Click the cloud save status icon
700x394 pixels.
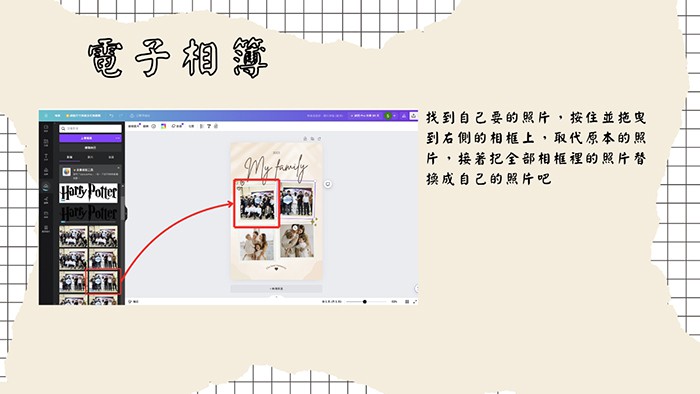point(132,116)
